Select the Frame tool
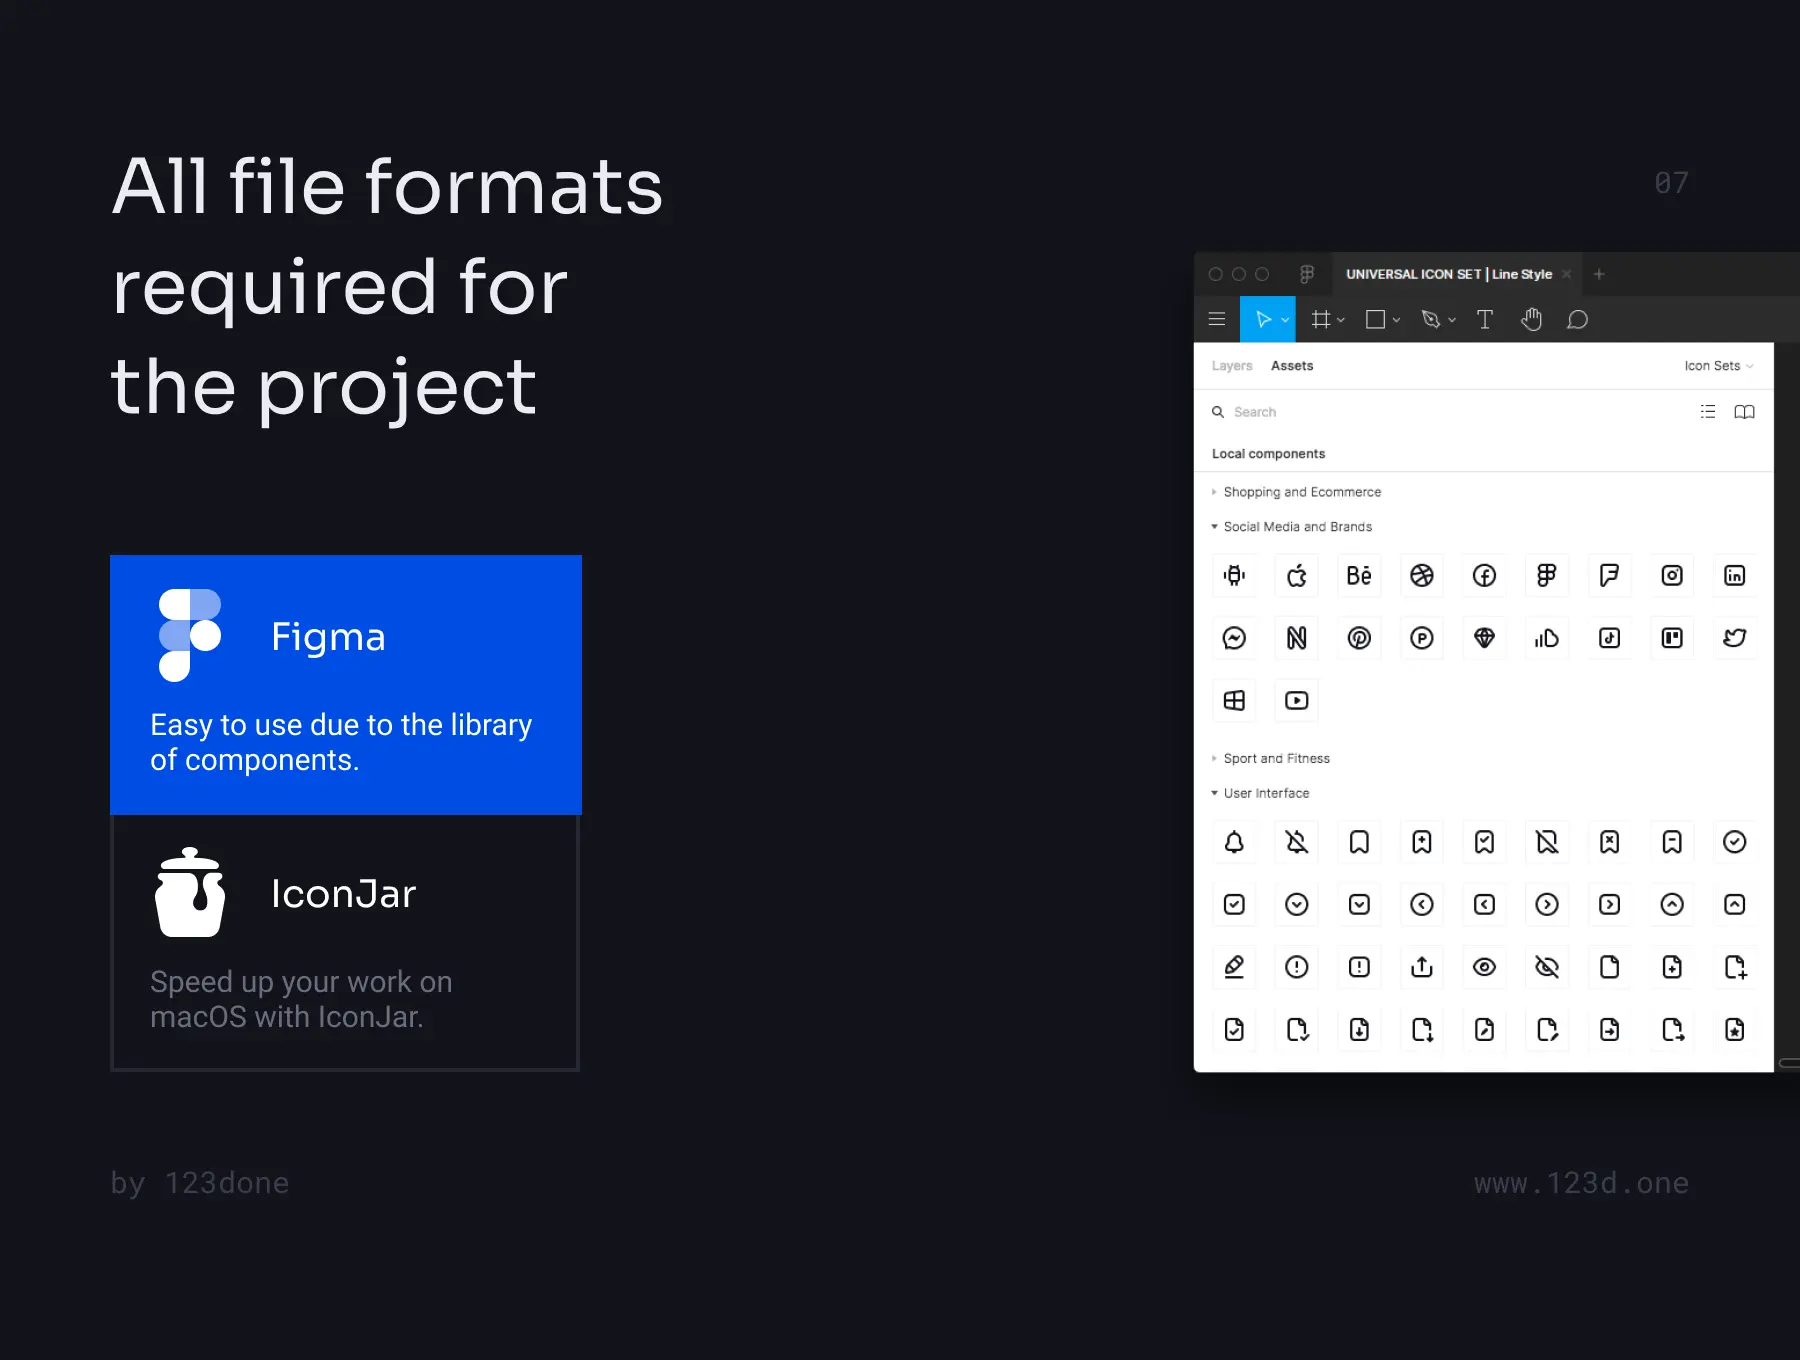This screenshot has height=1360, width=1800. click(x=1321, y=320)
